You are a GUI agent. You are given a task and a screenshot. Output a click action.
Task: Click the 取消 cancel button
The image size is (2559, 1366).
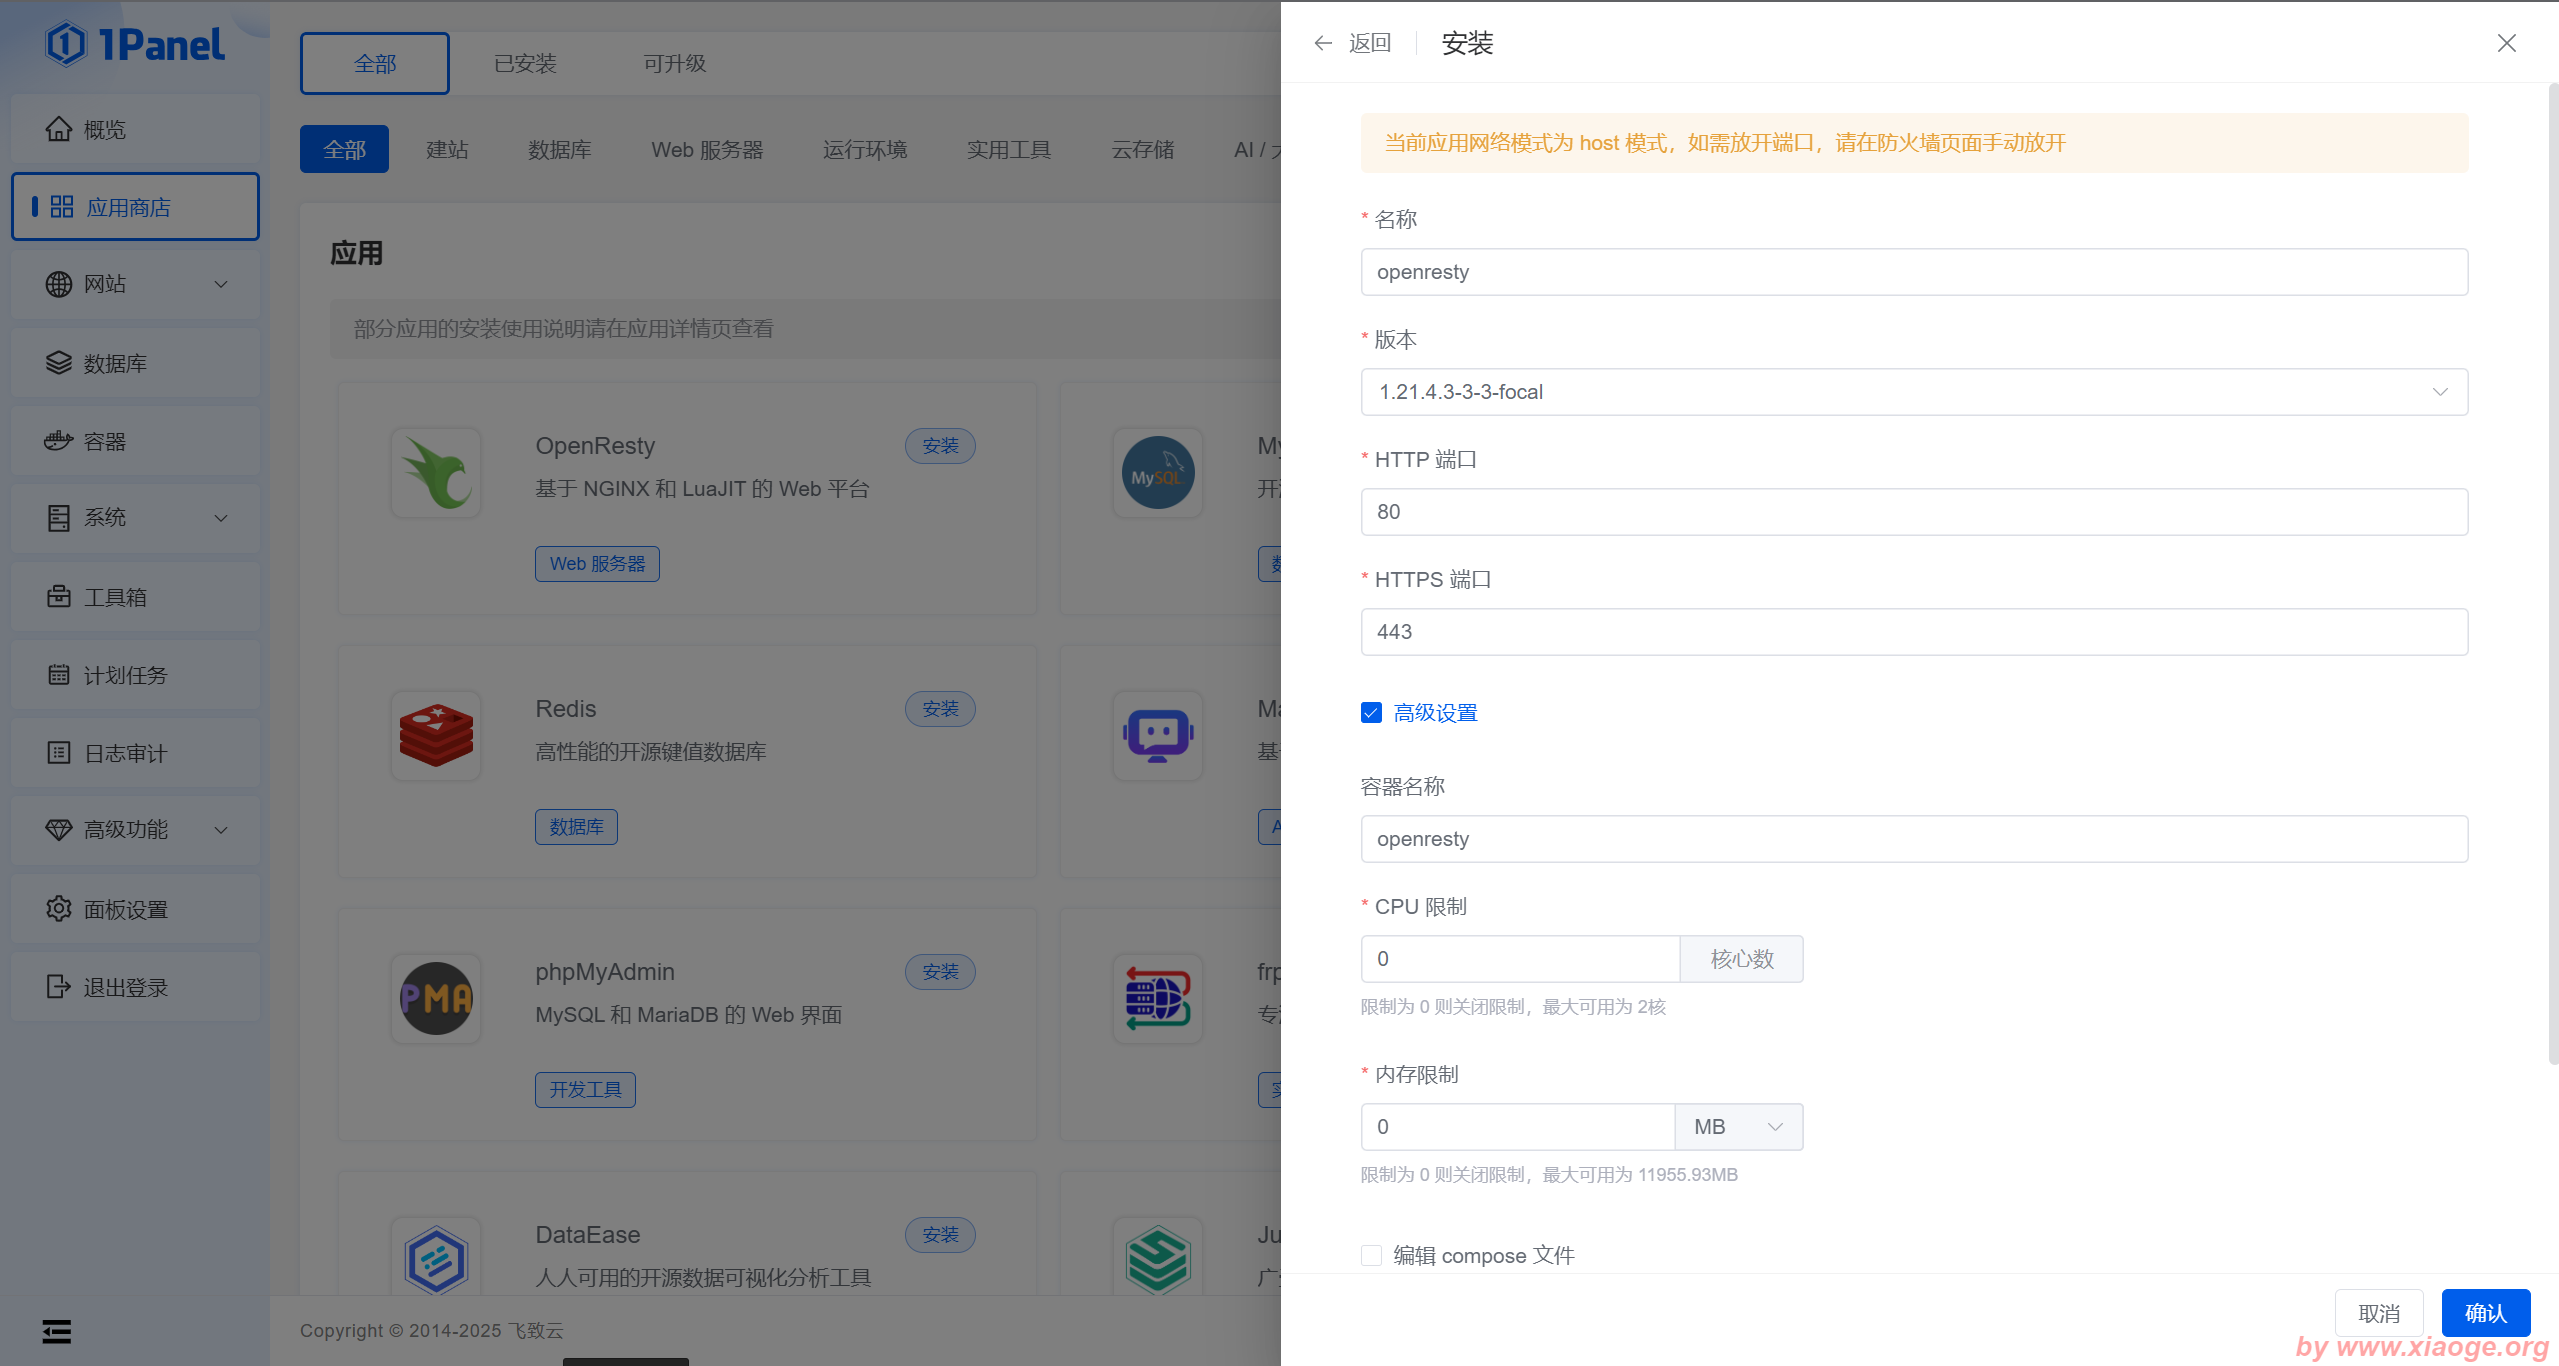(x=2378, y=1313)
